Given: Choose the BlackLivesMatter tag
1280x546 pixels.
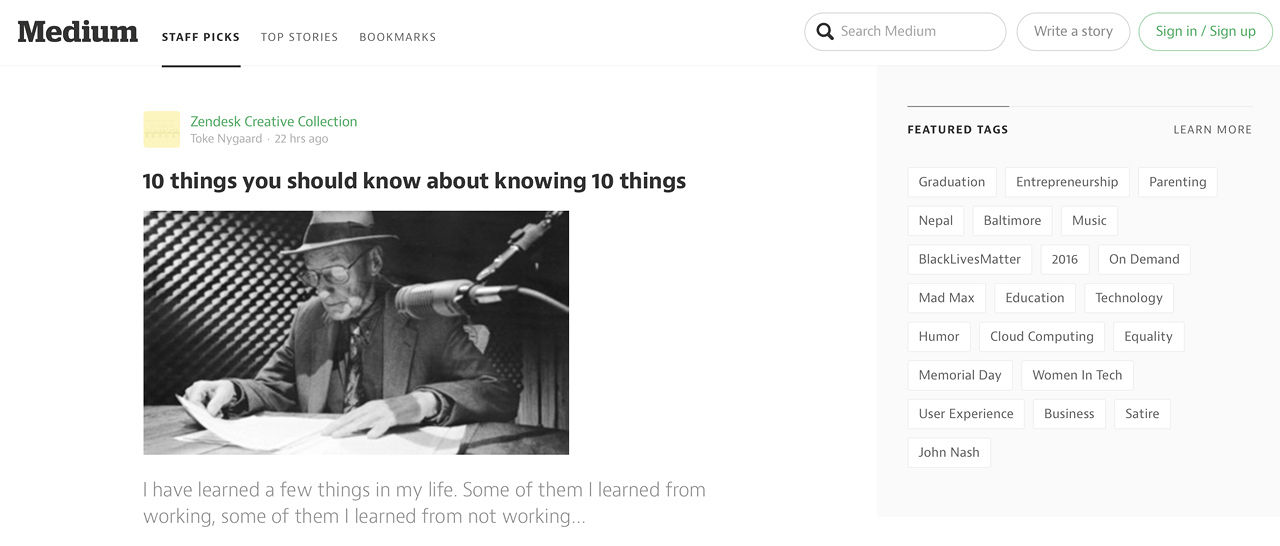Looking at the screenshot, I should [969, 259].
